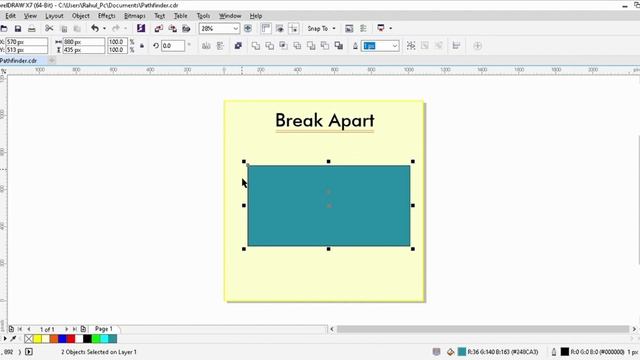Viewport: 640px width, 360px height.
Task: Open the Search content icon
Action: 141,28
